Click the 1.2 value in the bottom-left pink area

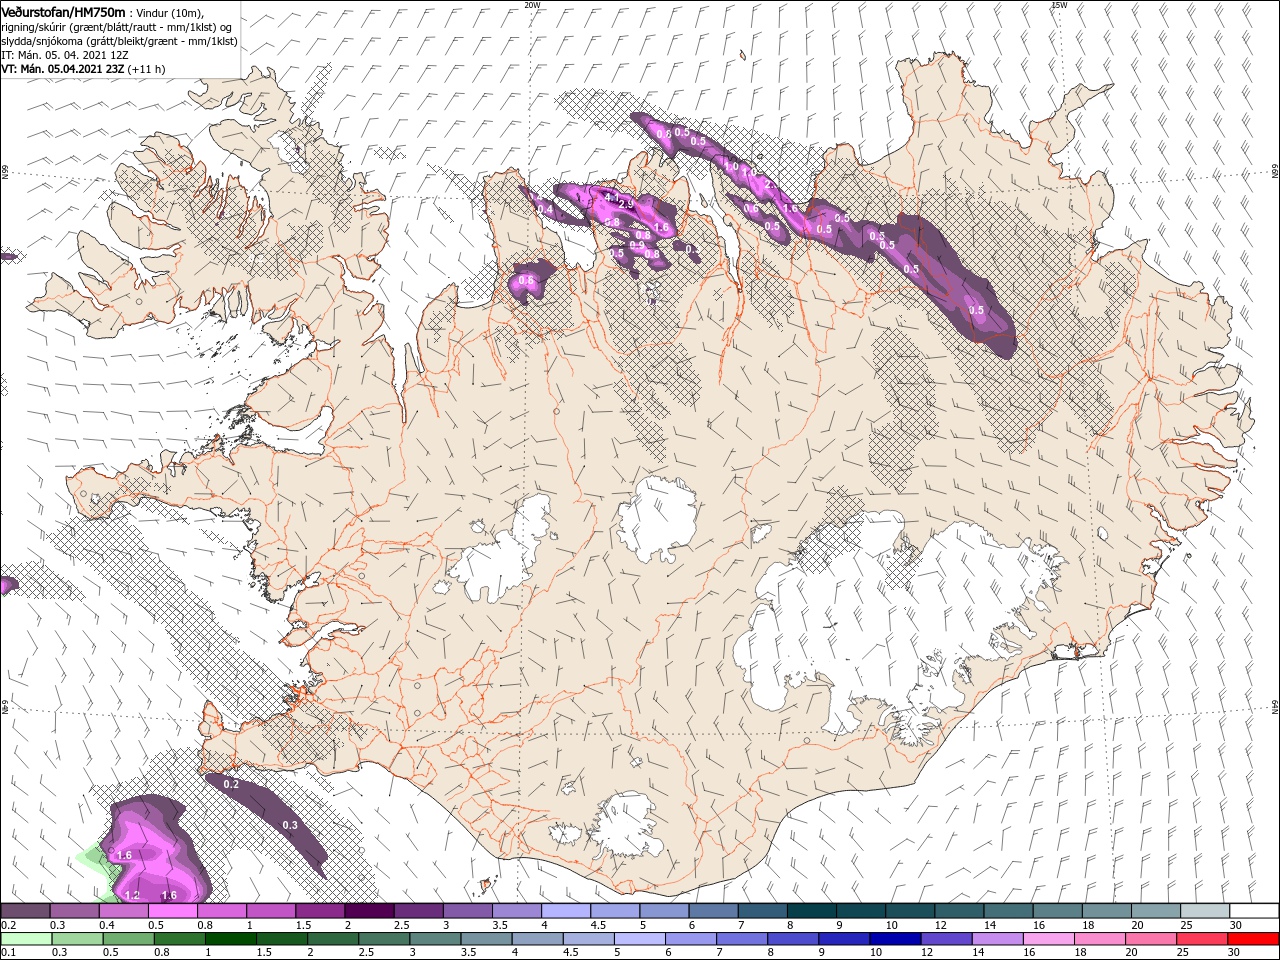pyautogui.click(x=133, y=895)
